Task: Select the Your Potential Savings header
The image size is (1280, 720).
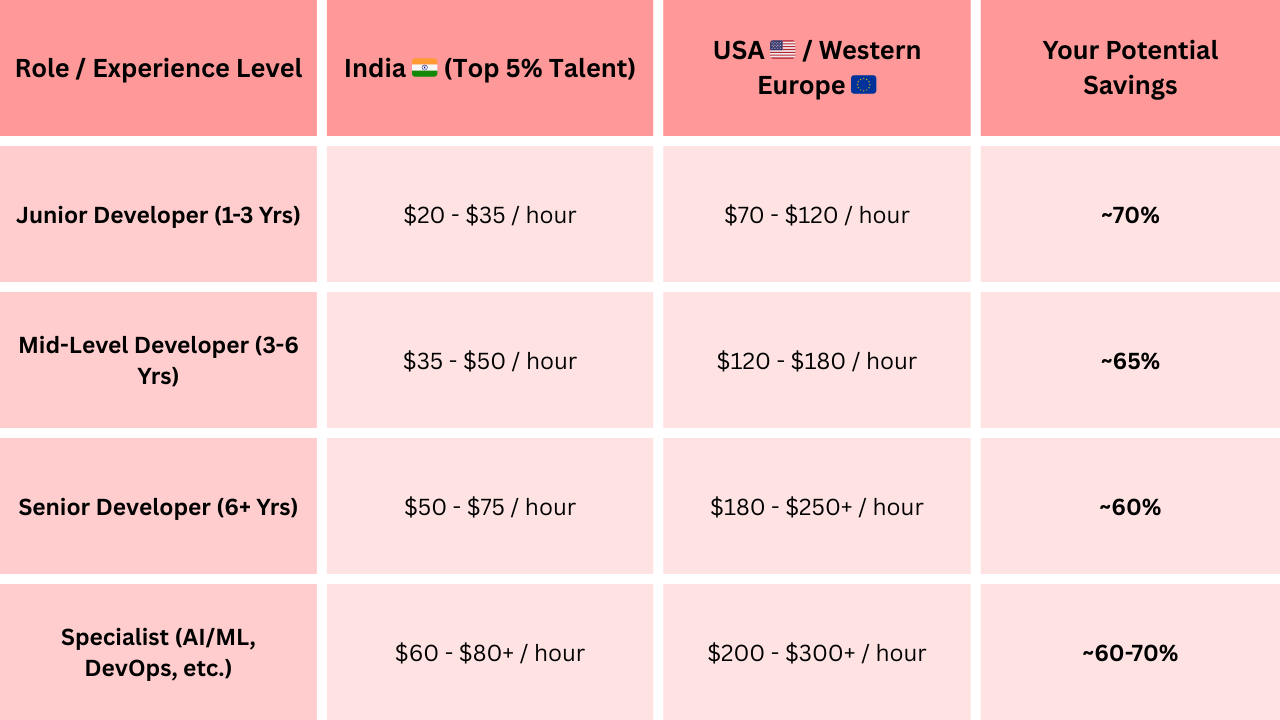Action: (x=1130, y=68)
